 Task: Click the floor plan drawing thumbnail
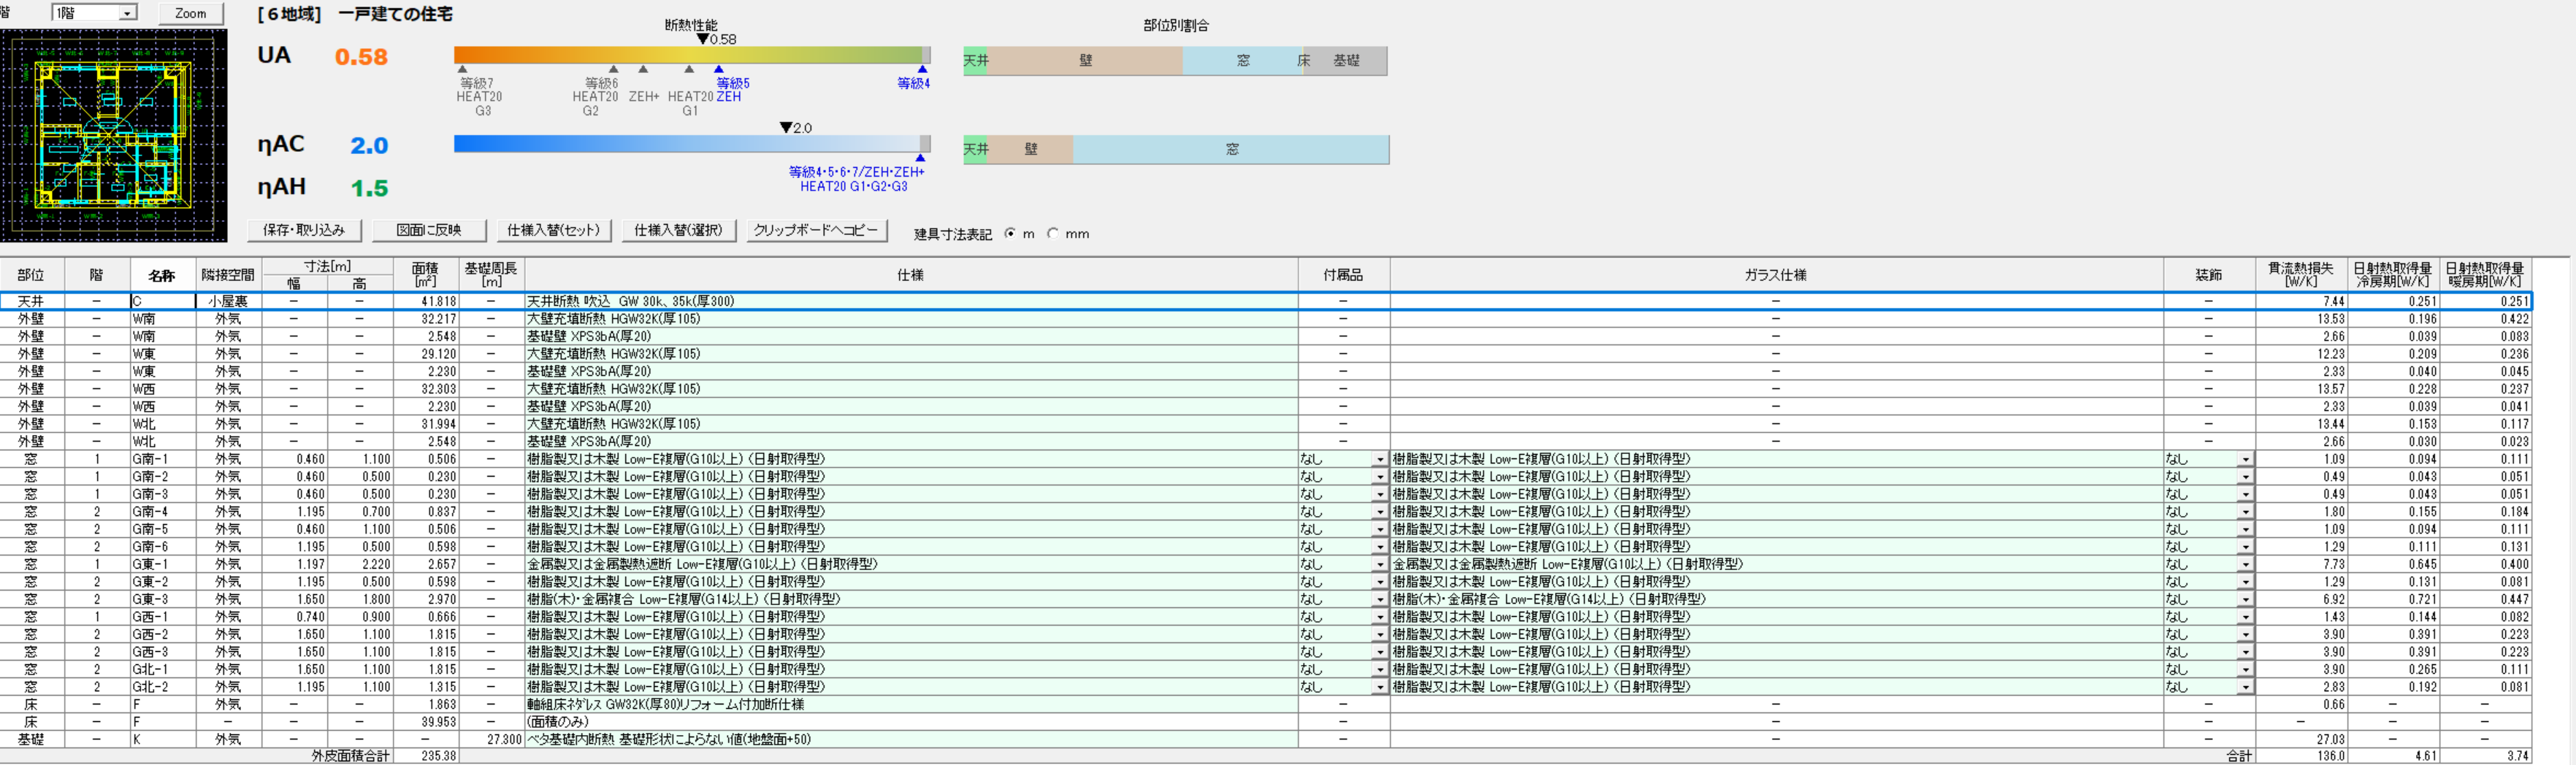tap(113, 135)
